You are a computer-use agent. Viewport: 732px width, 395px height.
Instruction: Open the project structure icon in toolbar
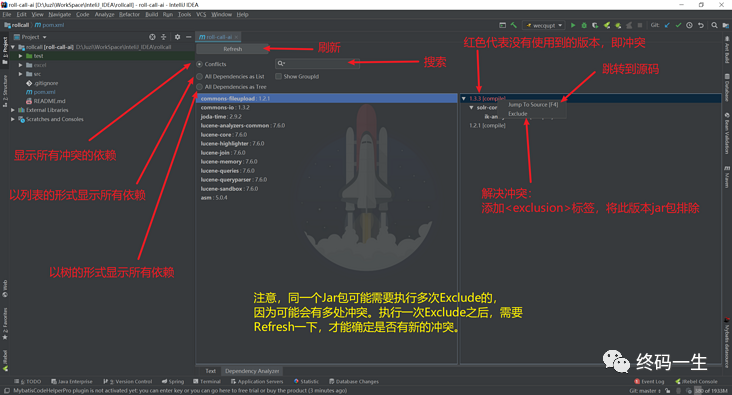[726, 25]
